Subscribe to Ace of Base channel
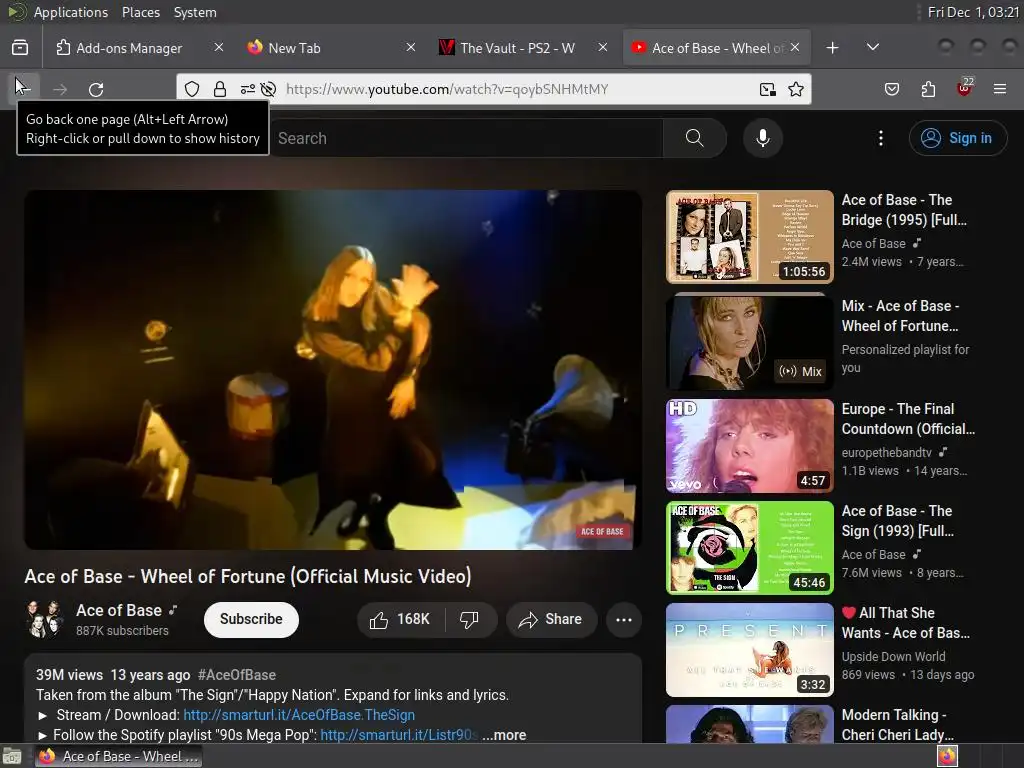 pos(251,619)
